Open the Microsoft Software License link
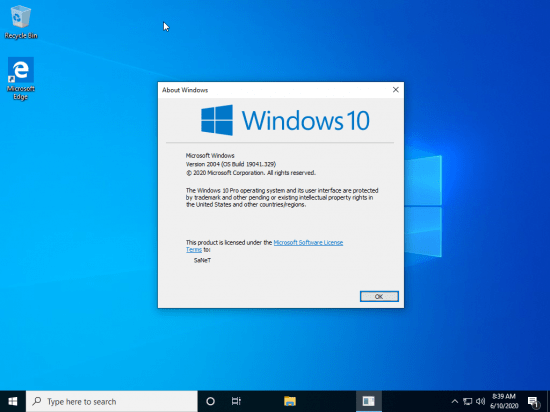 (308, 242)
